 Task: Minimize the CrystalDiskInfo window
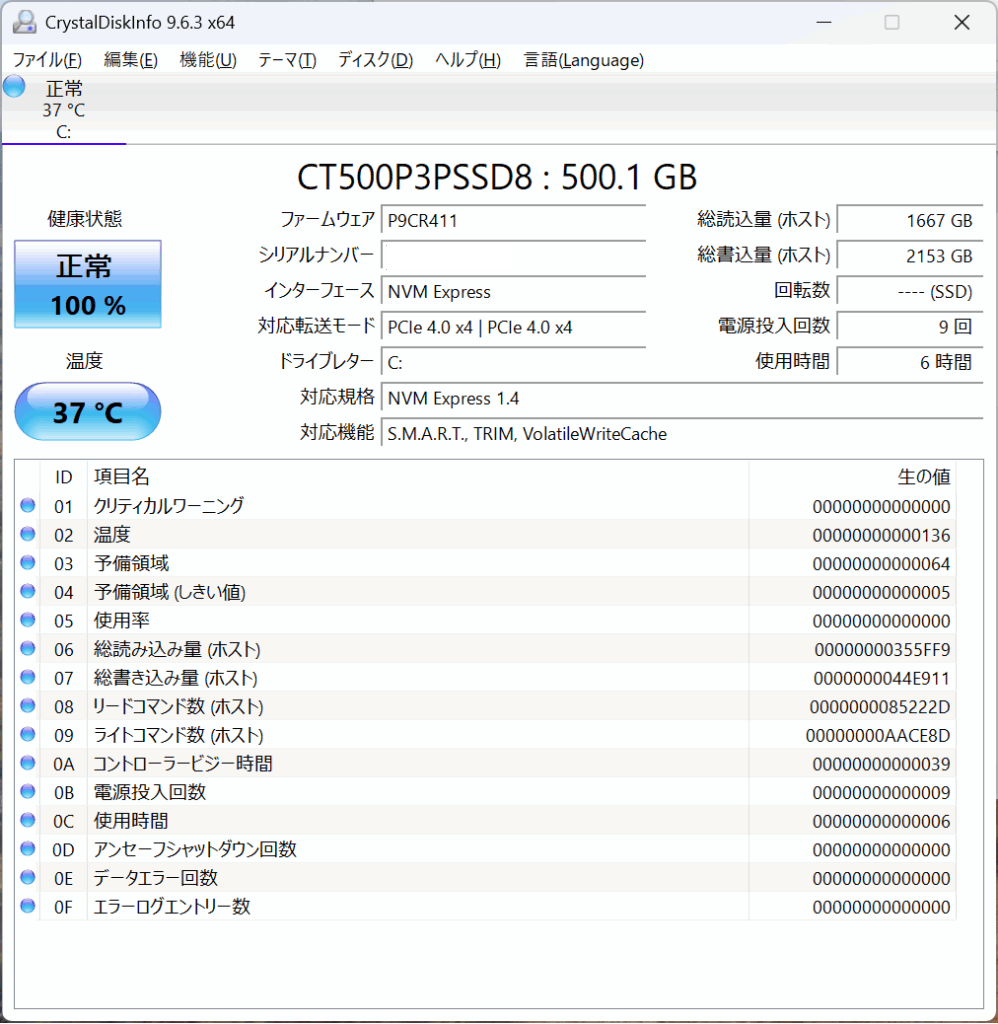pos(824,22)
